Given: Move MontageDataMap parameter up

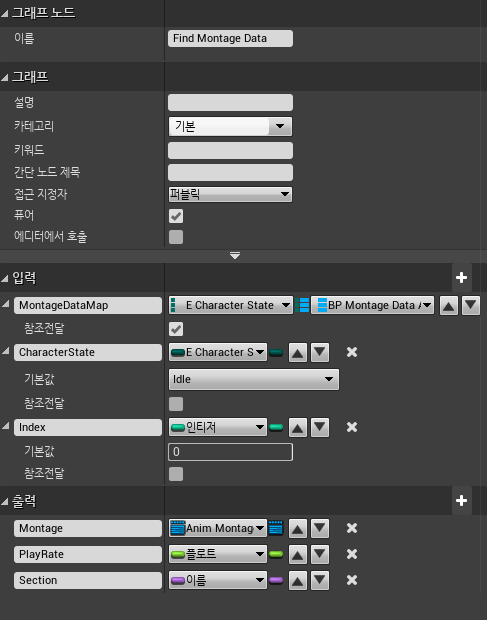Looking at the screenshot, I should click(x=449, y=305).
